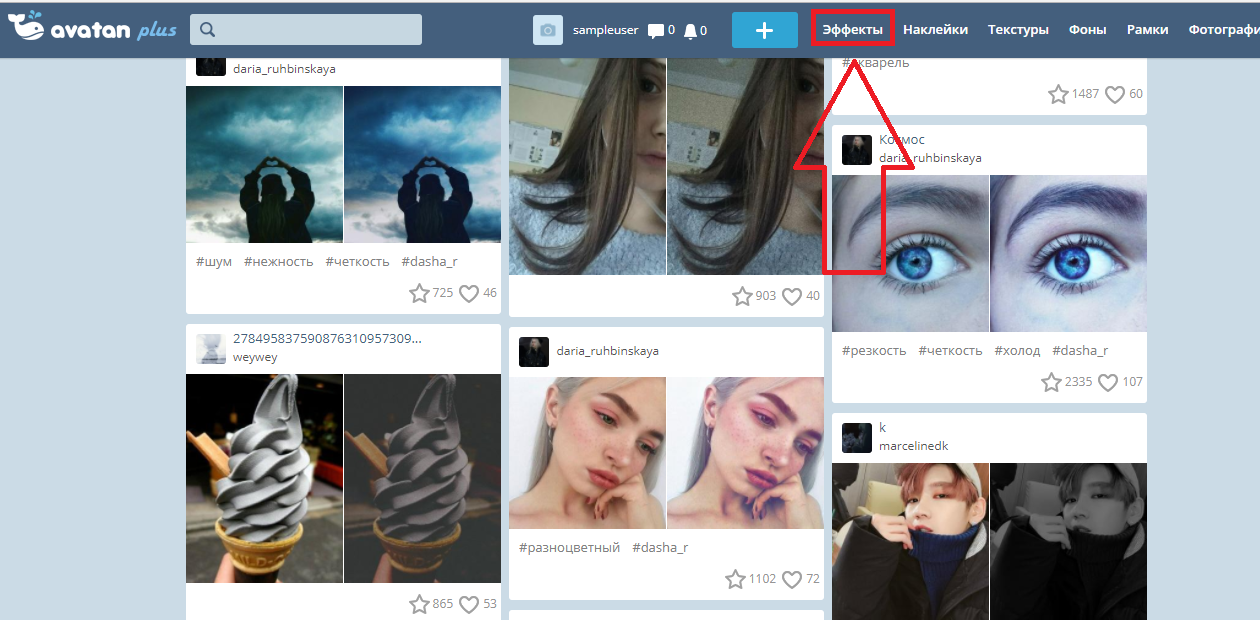
Task: Open the gray ice cream before thumbnail
Action: [264, 478]
